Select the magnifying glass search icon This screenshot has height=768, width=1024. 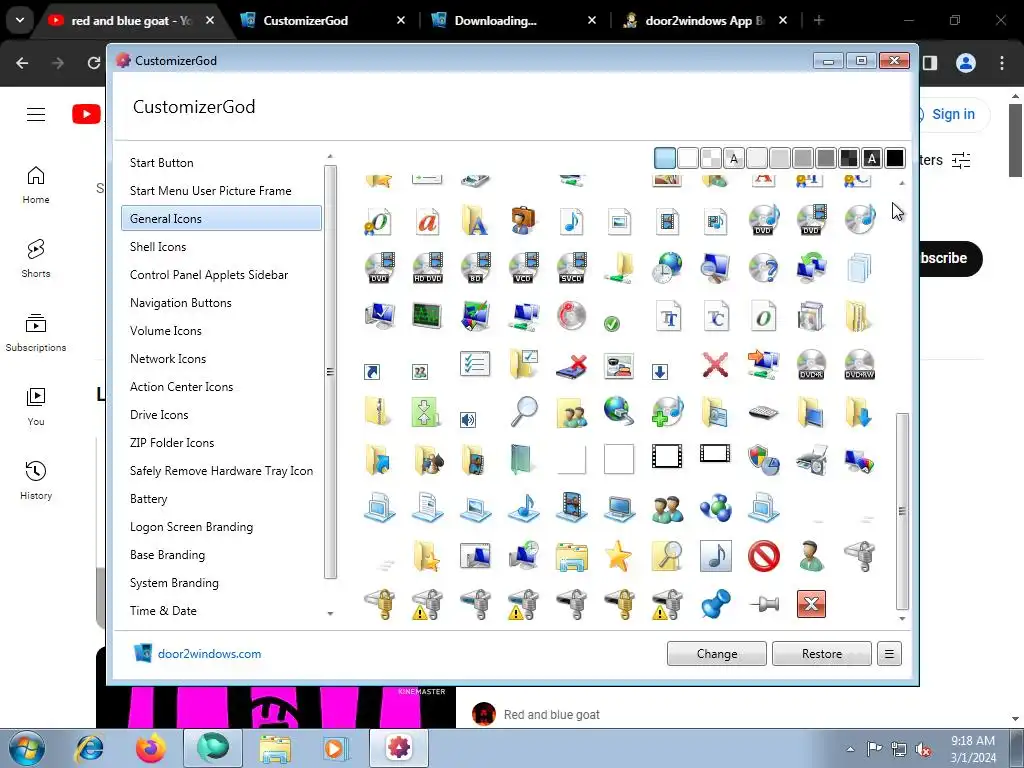[523, 412]
